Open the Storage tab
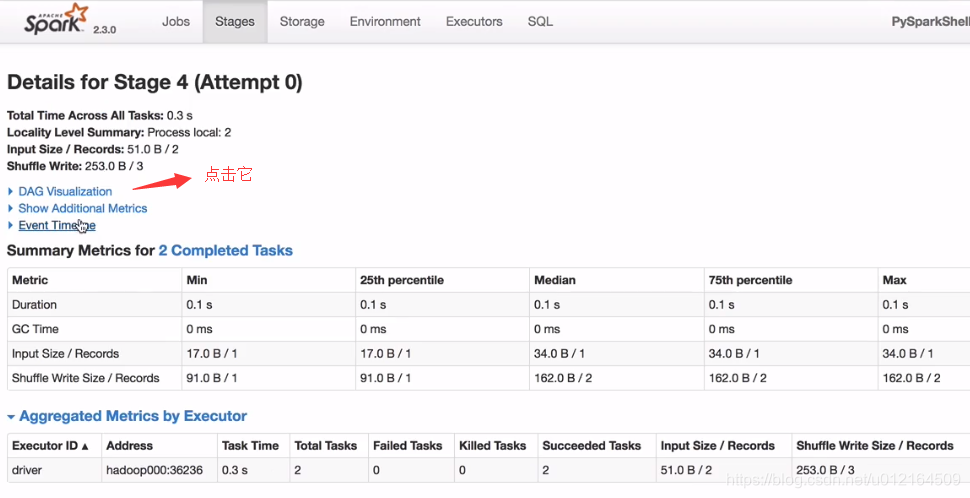 pyautogui.click(x=302, y=21)
